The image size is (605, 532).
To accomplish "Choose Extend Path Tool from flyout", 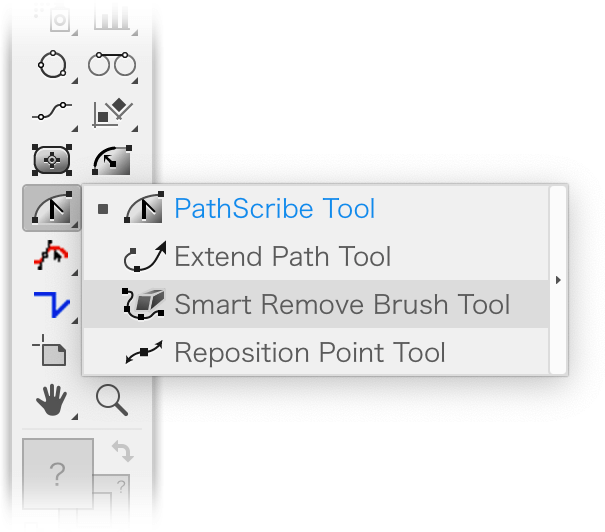I will 316,257.
